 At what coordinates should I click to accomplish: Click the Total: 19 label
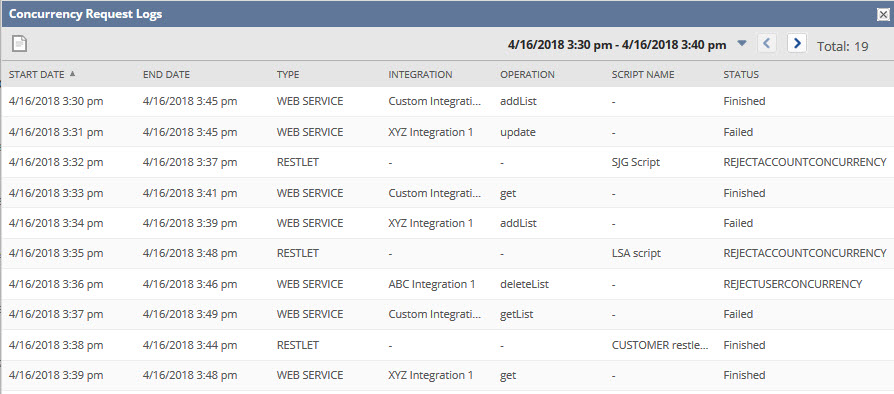[843, 47]
